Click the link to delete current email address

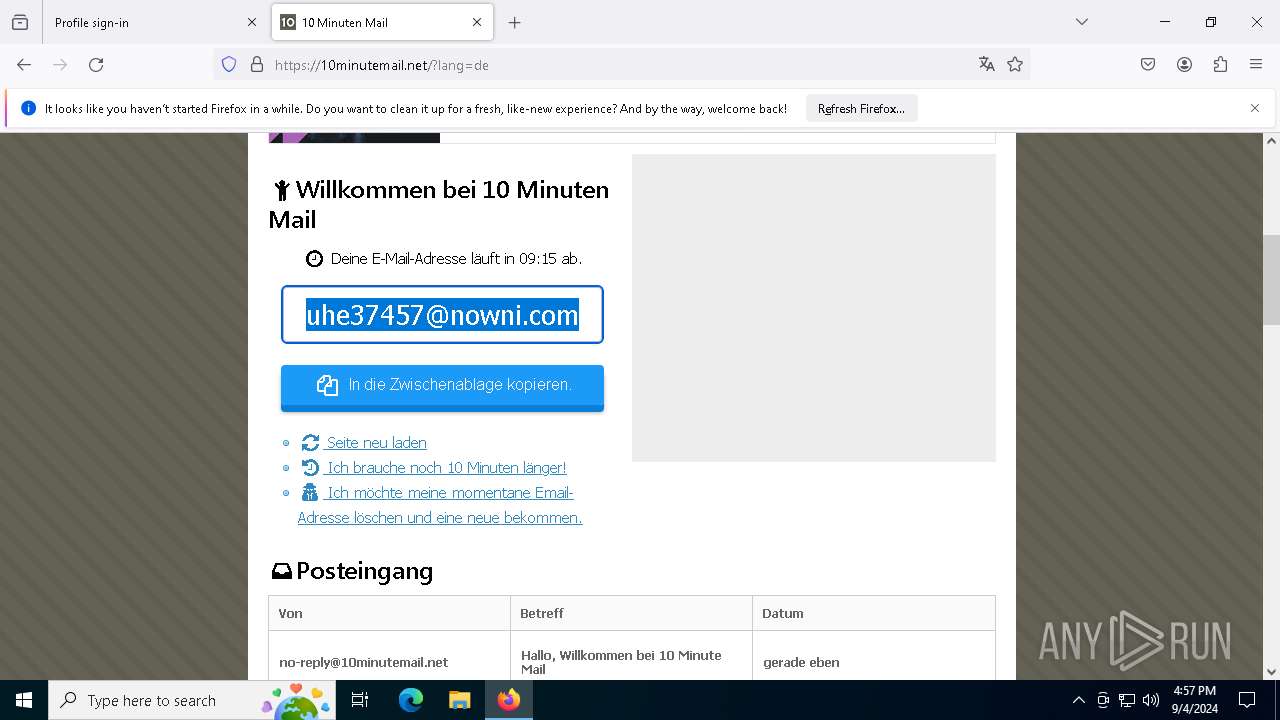click(x=440, y=505)
